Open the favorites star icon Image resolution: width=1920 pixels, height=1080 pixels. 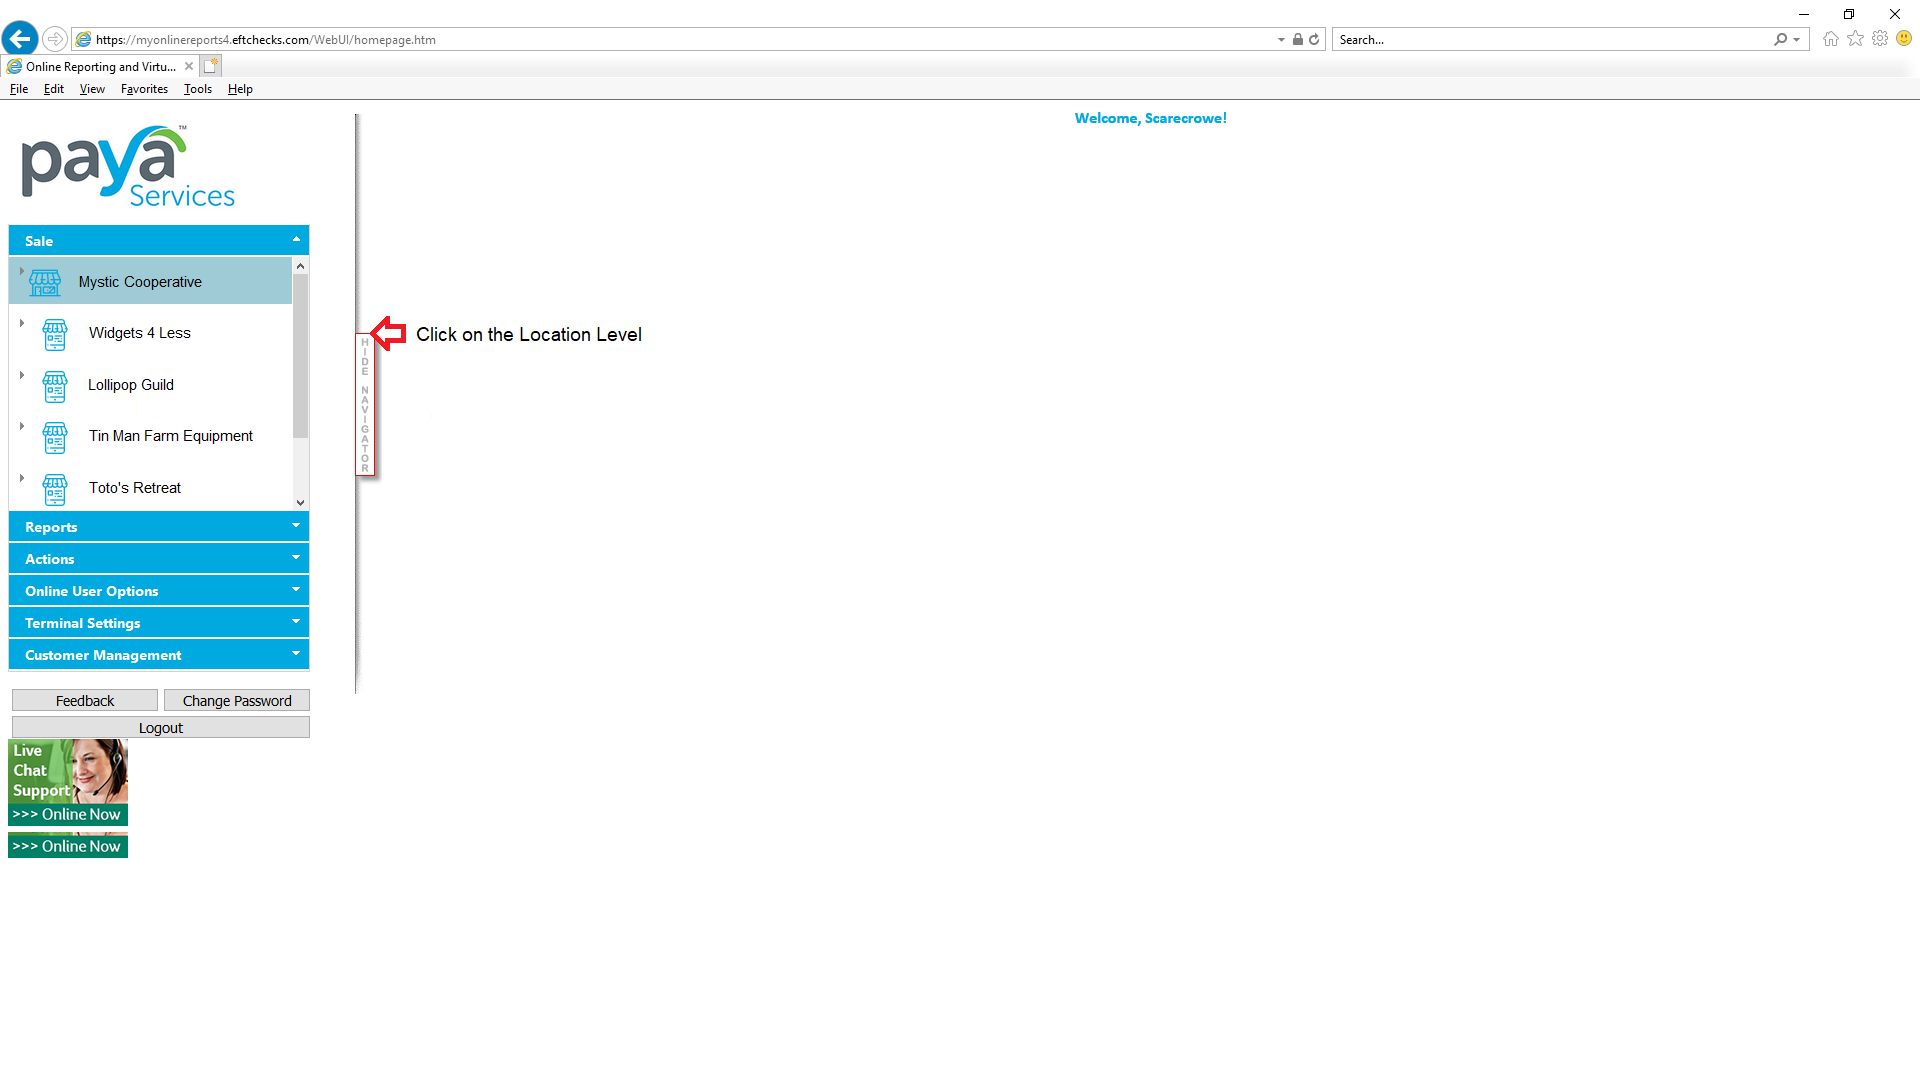point(1855,39)
